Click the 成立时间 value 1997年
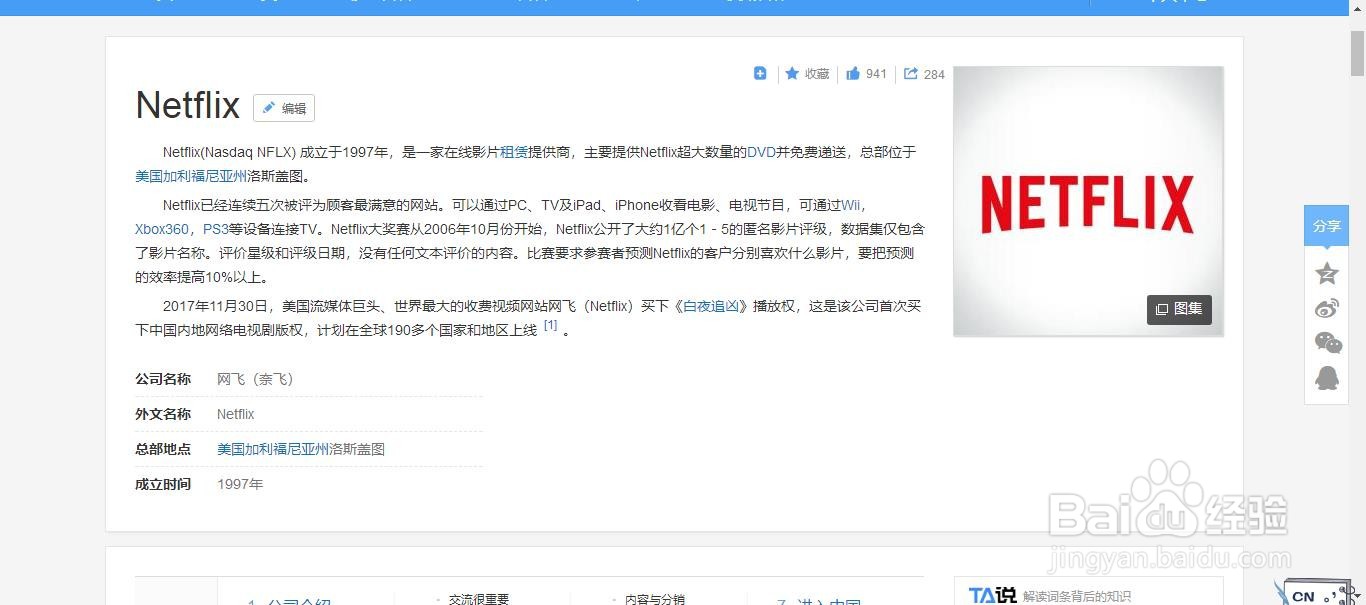 240,484
